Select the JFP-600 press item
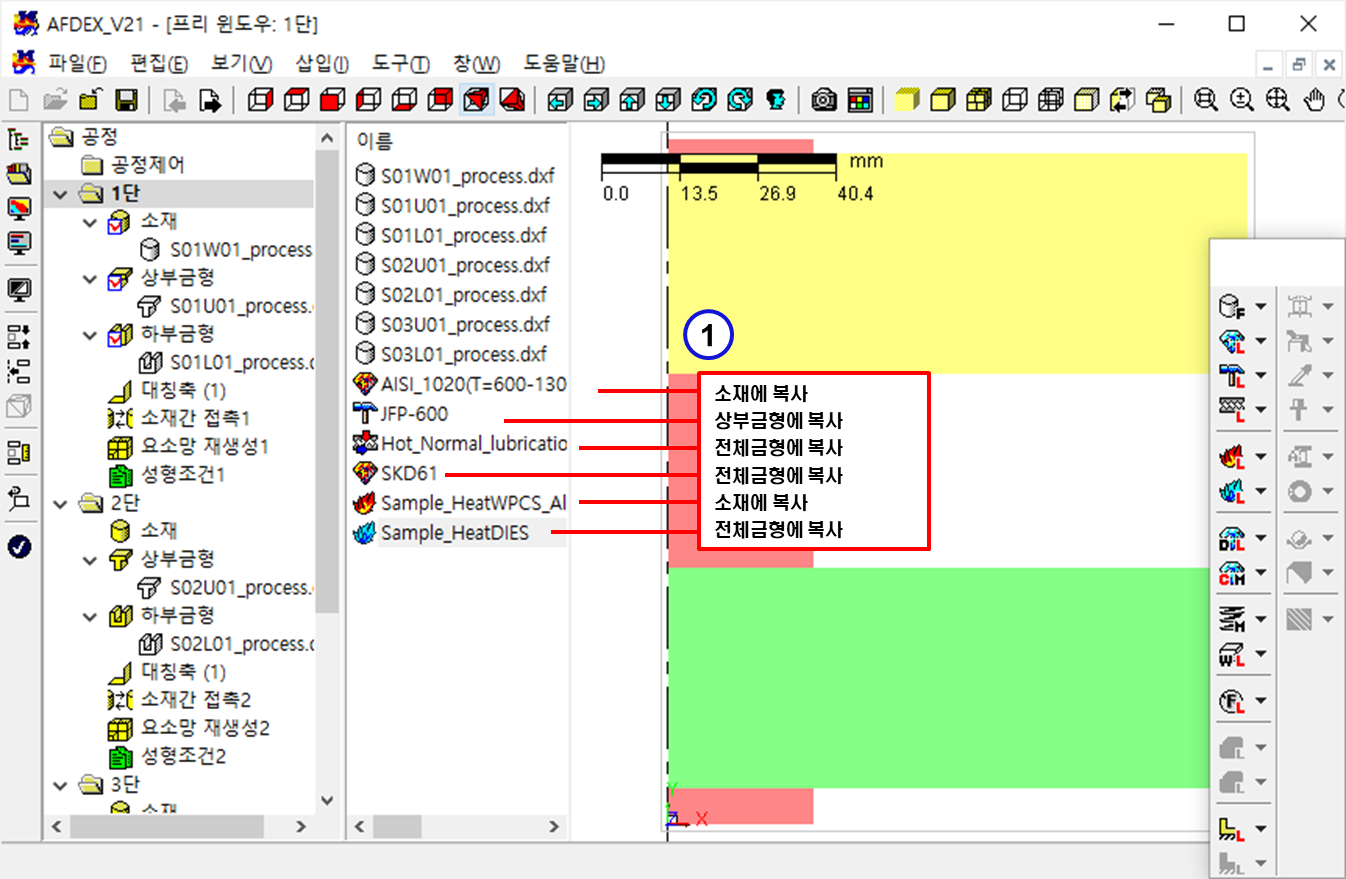Image resolution: width=1346 pixels, height=879 pixels. (x=414, y=413)
